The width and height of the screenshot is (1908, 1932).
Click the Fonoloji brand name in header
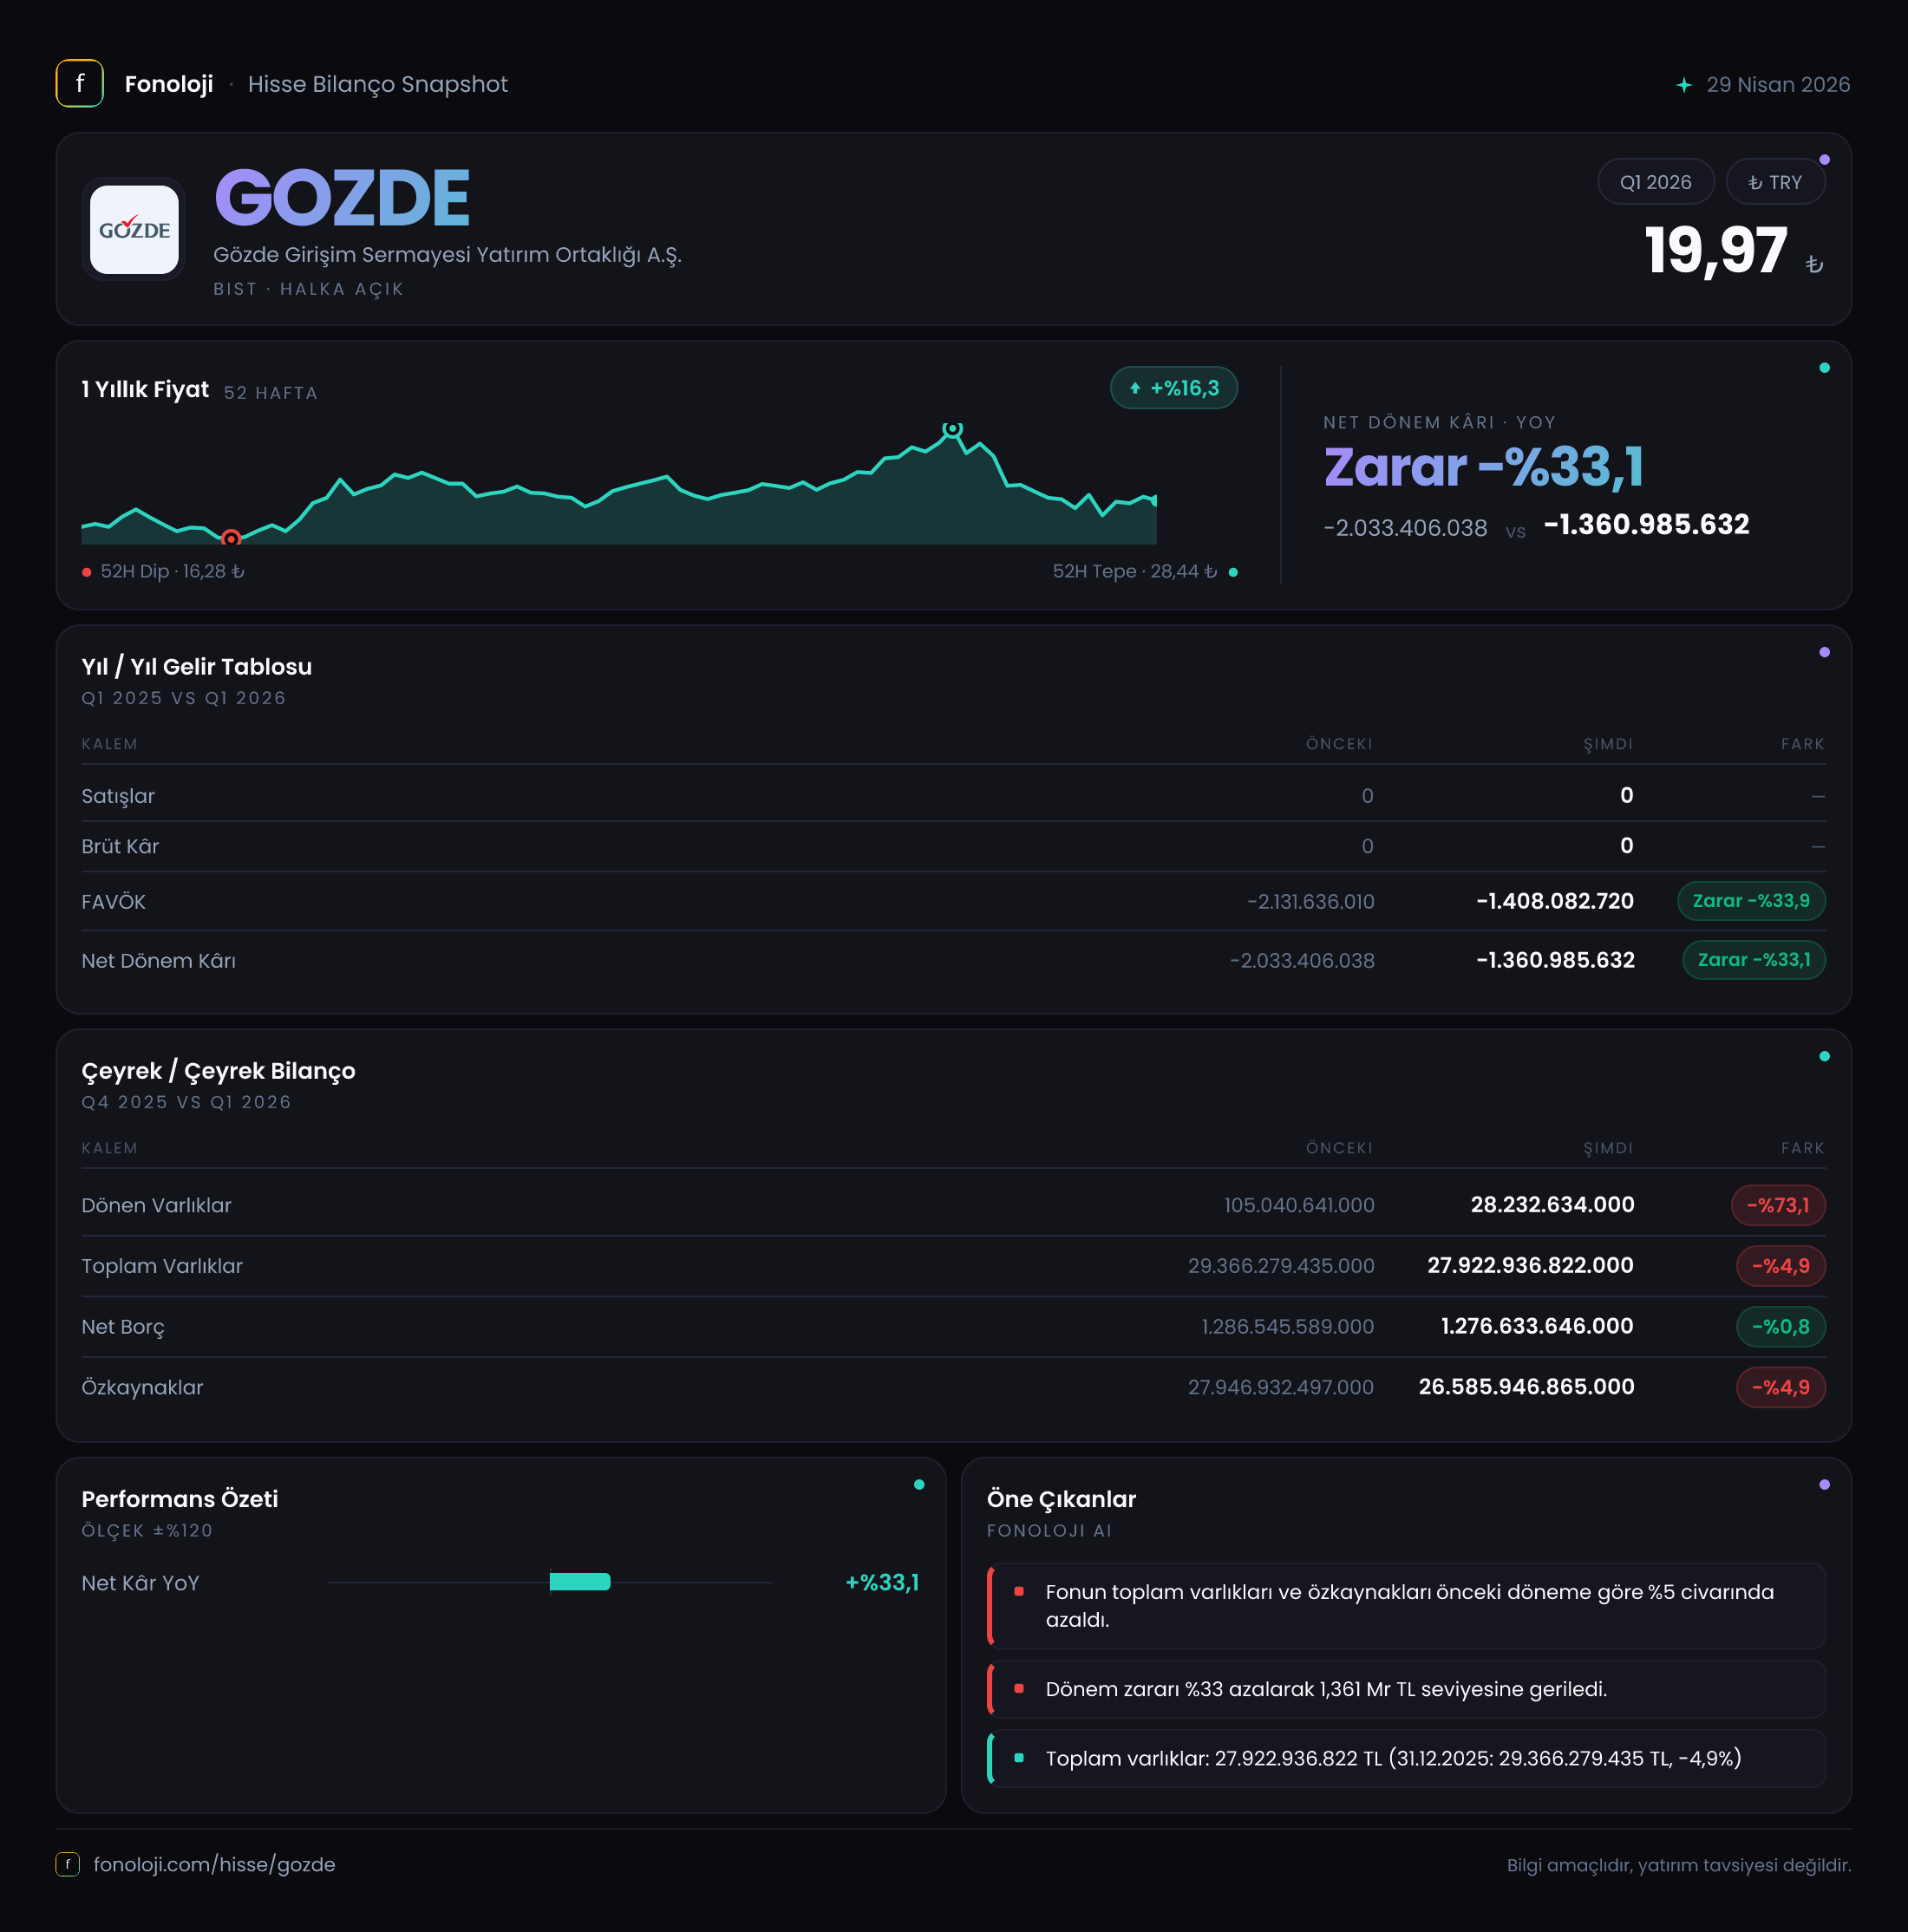tap(169, 84)
